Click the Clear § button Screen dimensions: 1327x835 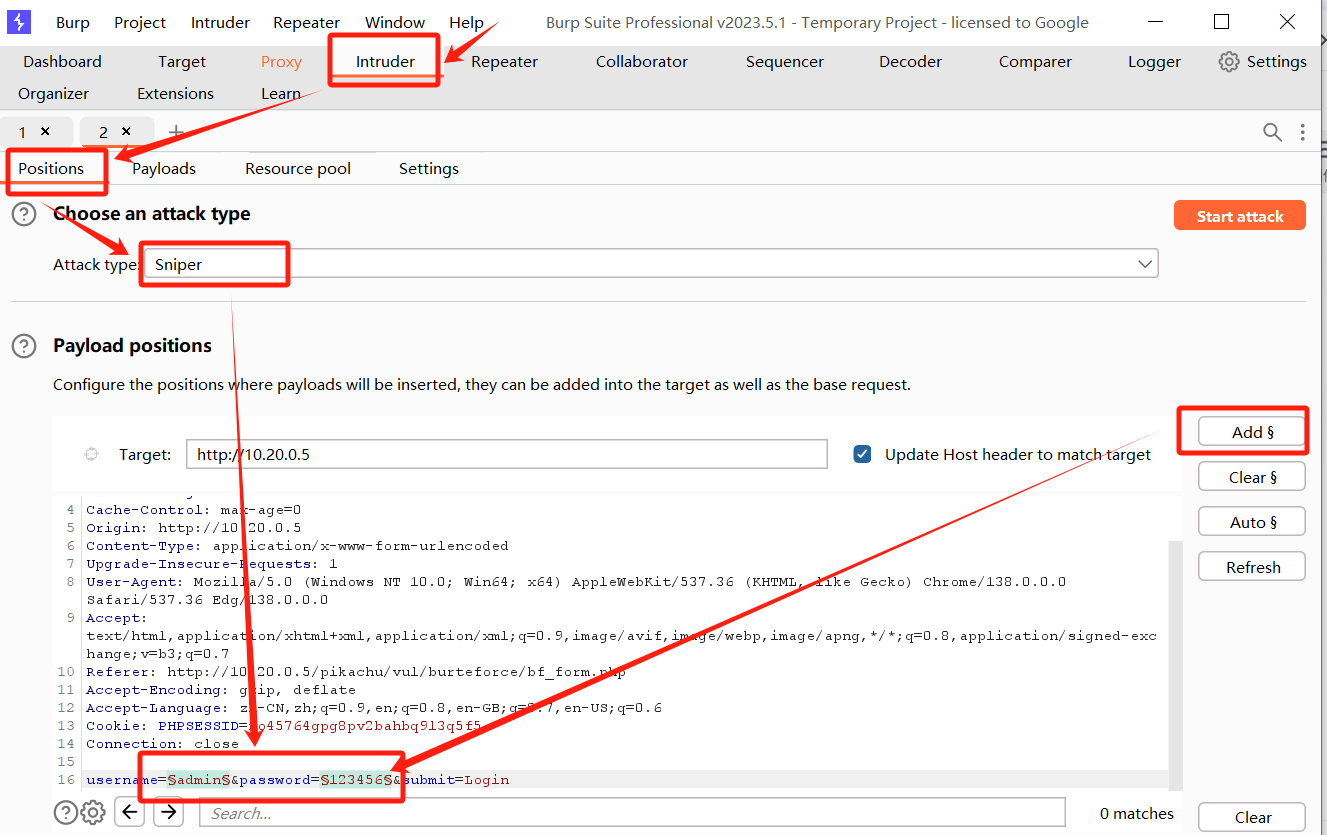[x=1252, y=477]
